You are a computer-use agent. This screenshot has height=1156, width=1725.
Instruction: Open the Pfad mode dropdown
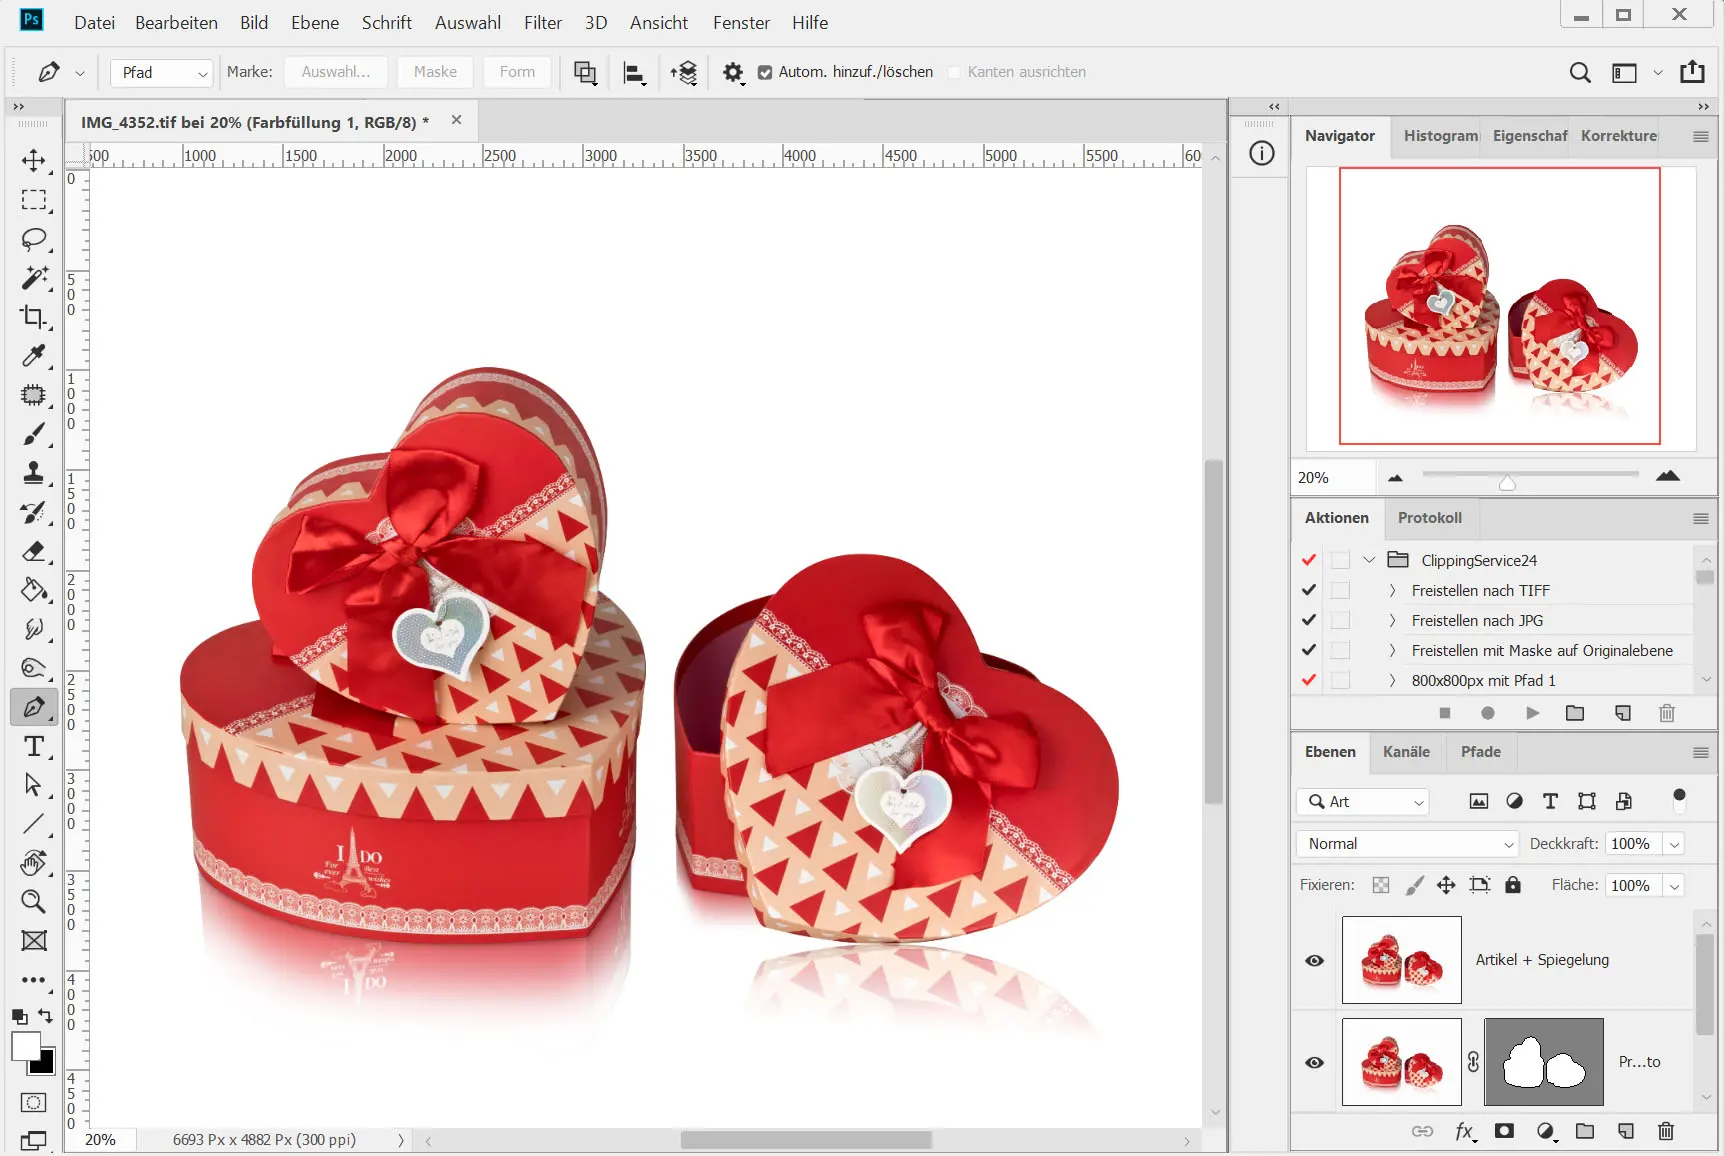click(162, 72)
